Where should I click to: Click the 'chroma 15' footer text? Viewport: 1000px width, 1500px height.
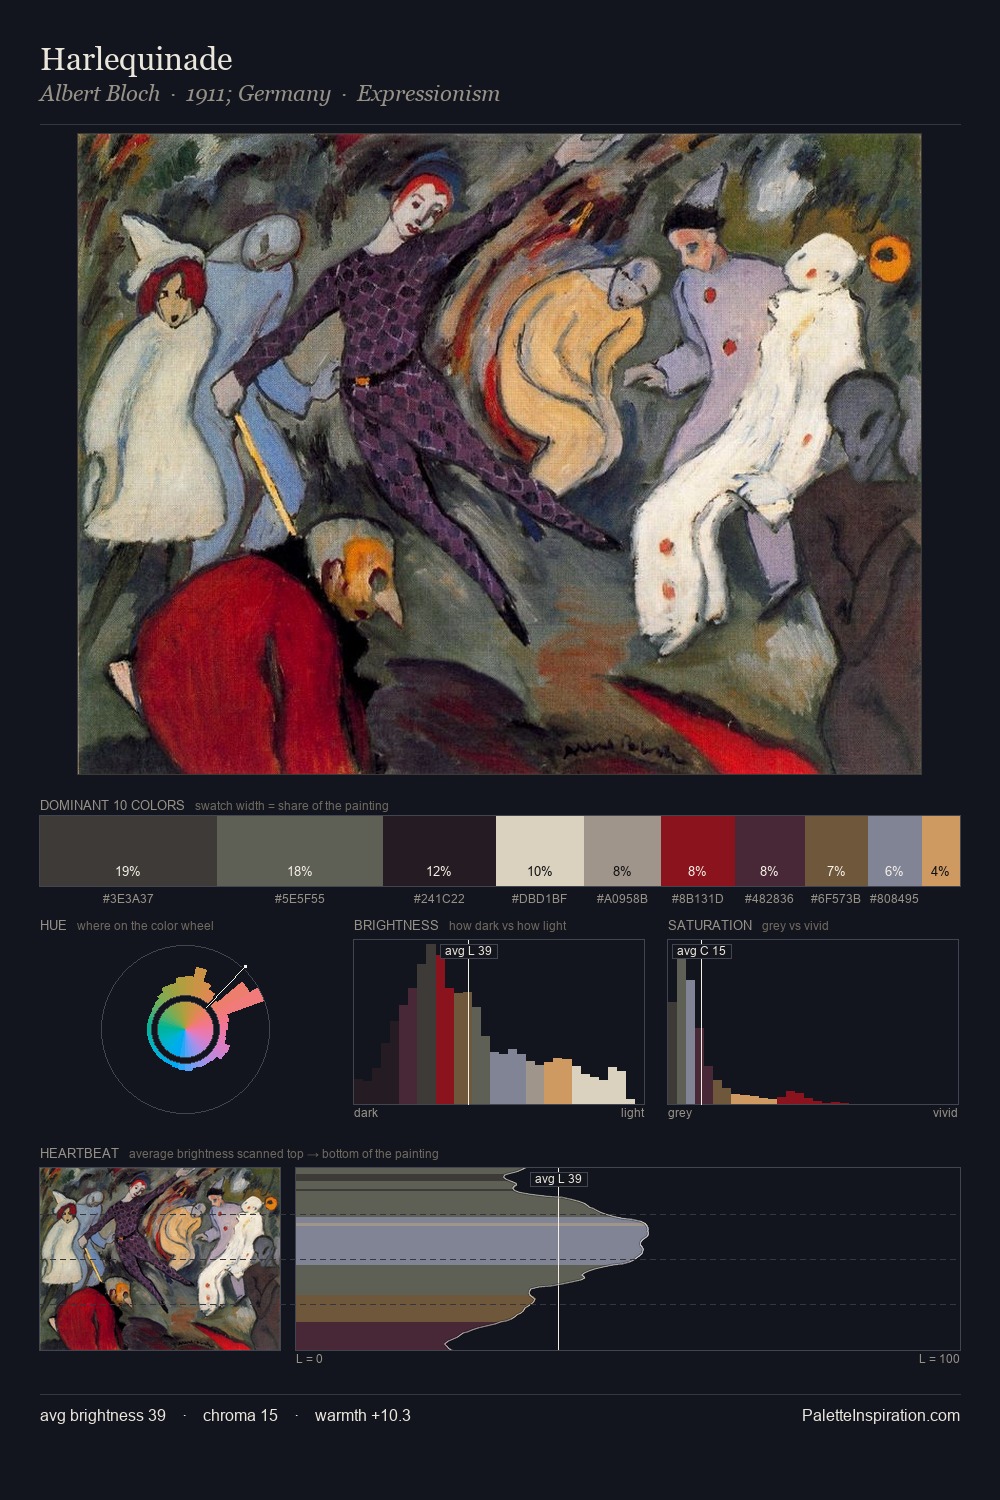pyautogui.click(x=240, y=1415)
